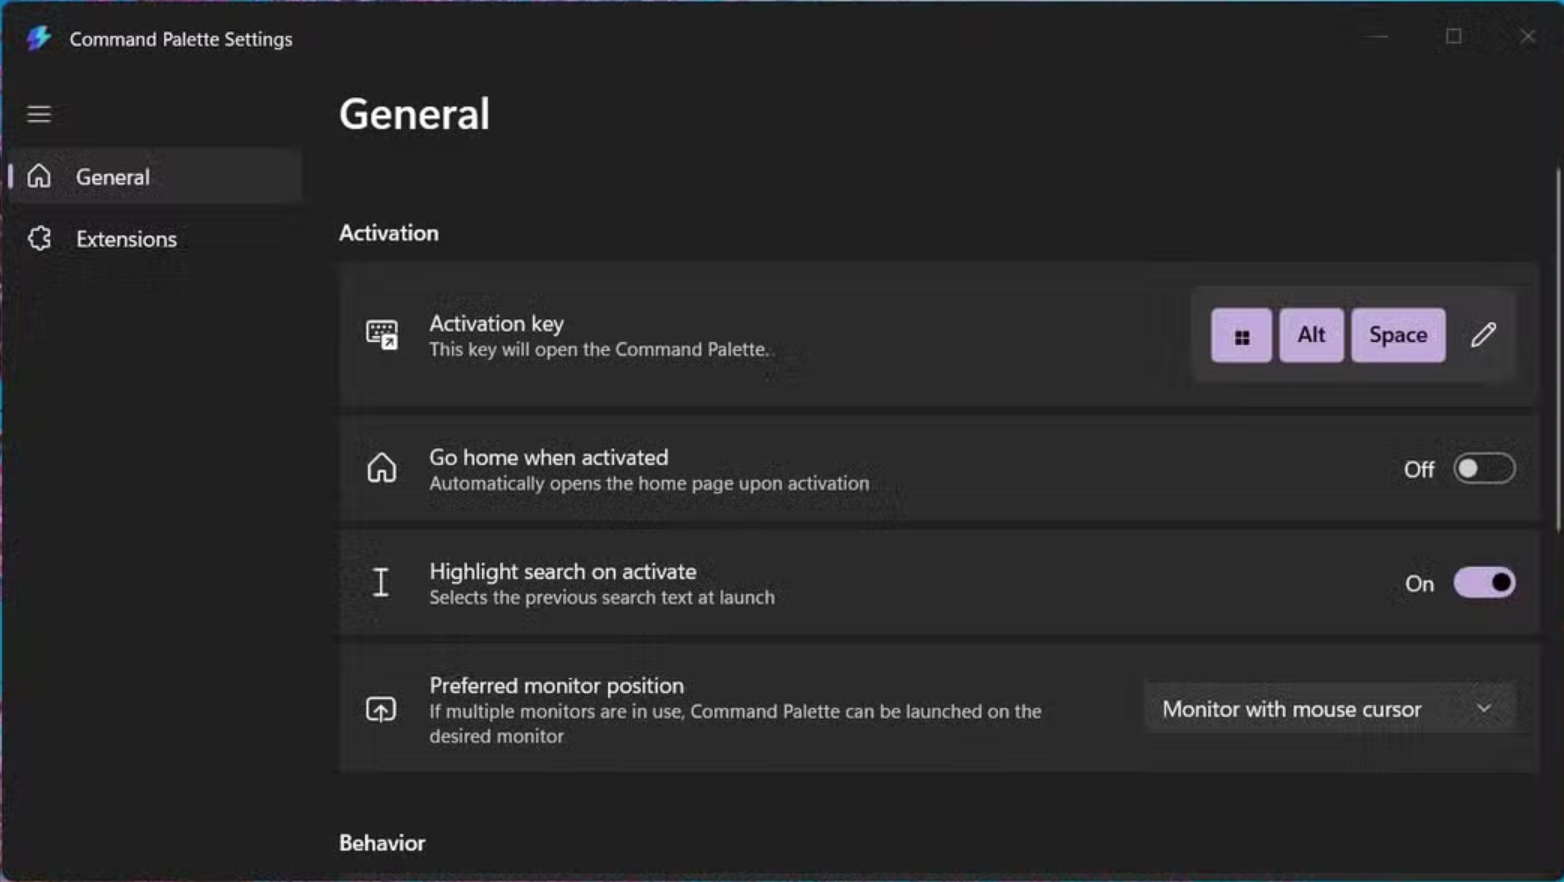Click the house icon beside Go home when activated
The height and width of the screenshot is (882, 1564).
(x=381, y=468)
